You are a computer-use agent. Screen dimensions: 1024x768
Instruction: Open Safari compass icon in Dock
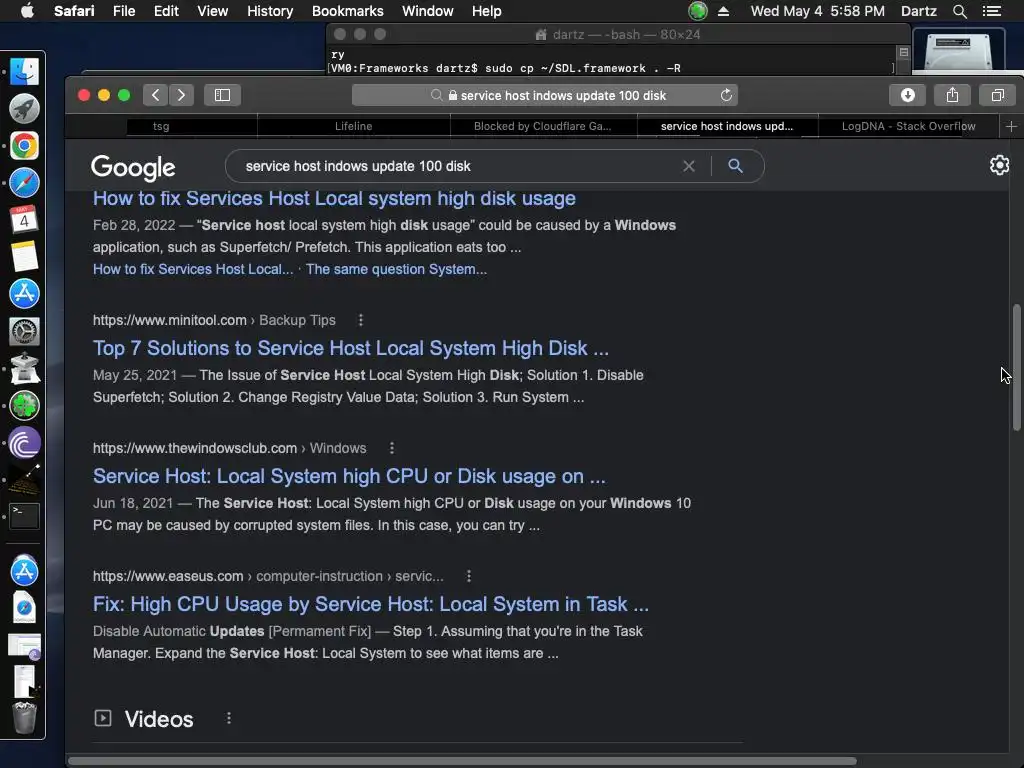click(24, 183)
